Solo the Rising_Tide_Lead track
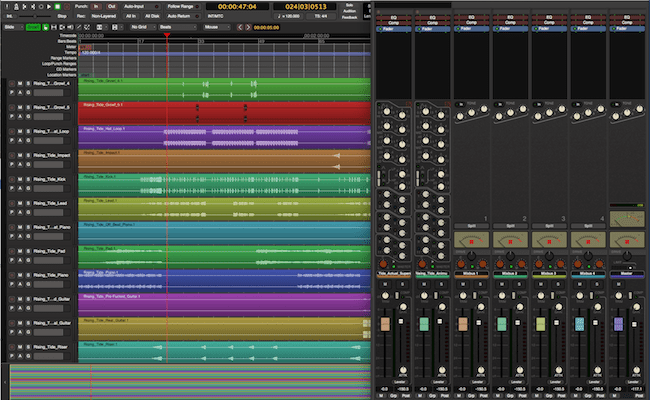 click(27, 204)
